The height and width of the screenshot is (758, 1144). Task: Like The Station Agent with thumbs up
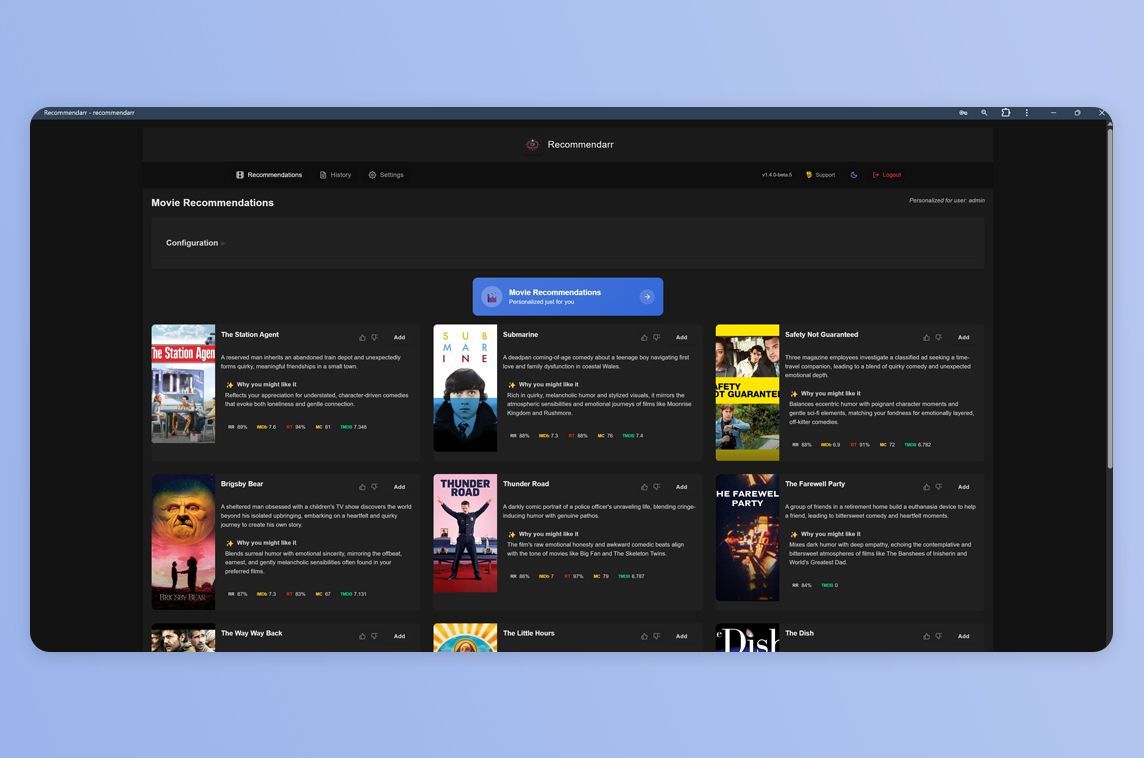tap(362, 338)
